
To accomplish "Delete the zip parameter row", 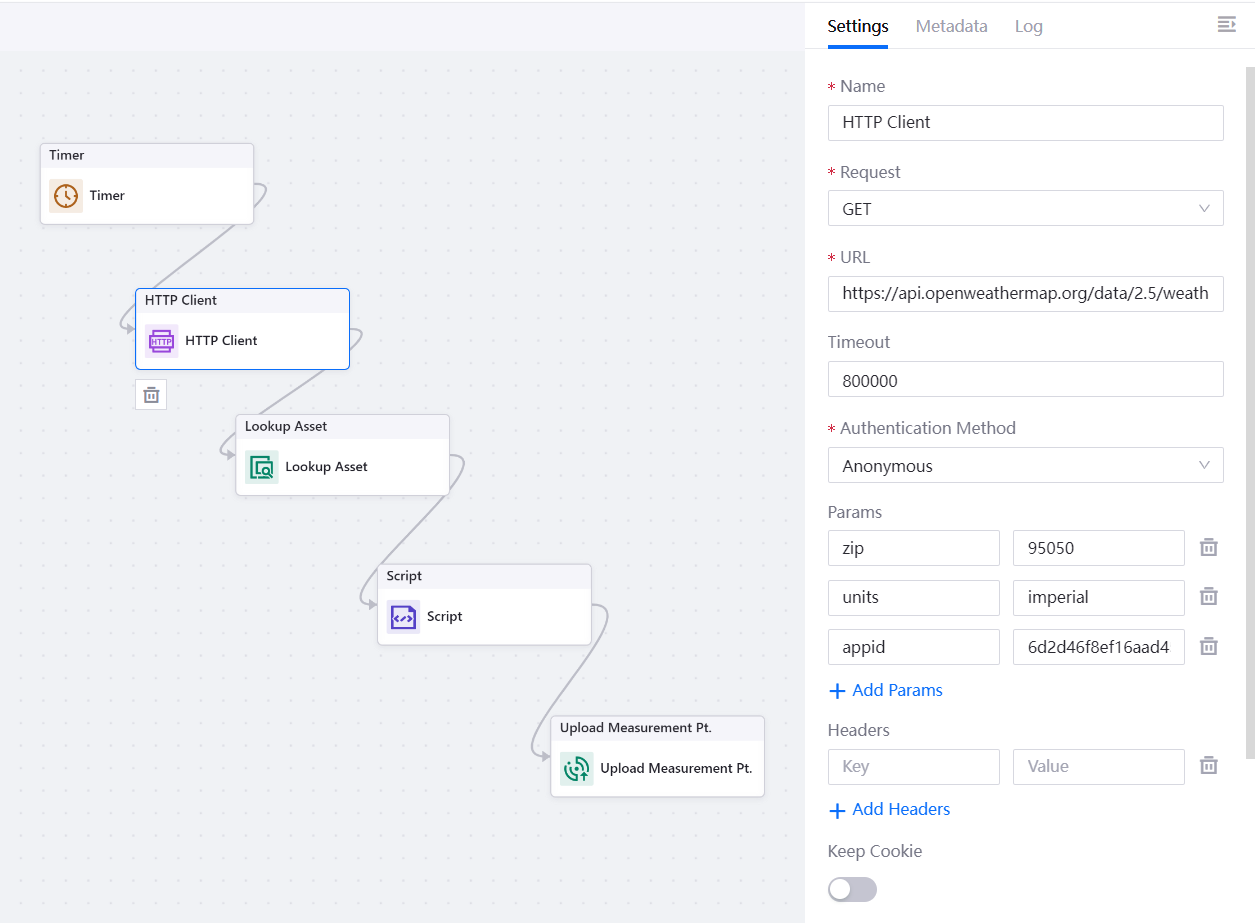I will pyautogui.click(x=1208, y=548).
